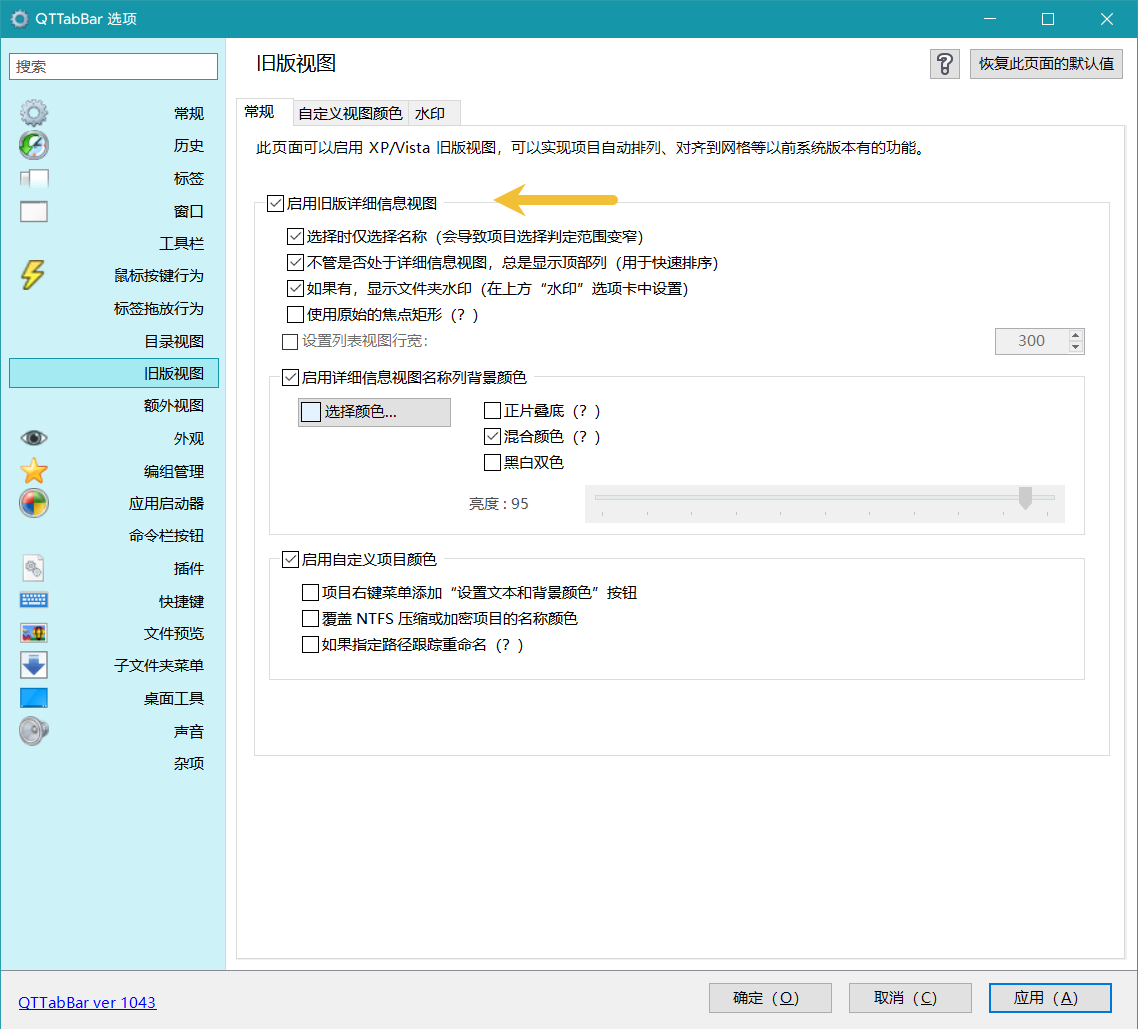Open the 应用启动器 colored orb icon

click(x=34, y=503)
